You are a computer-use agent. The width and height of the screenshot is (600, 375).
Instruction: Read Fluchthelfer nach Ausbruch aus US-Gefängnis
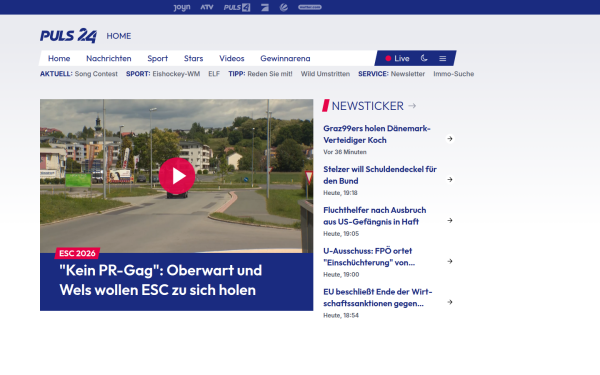coord(375,216)
